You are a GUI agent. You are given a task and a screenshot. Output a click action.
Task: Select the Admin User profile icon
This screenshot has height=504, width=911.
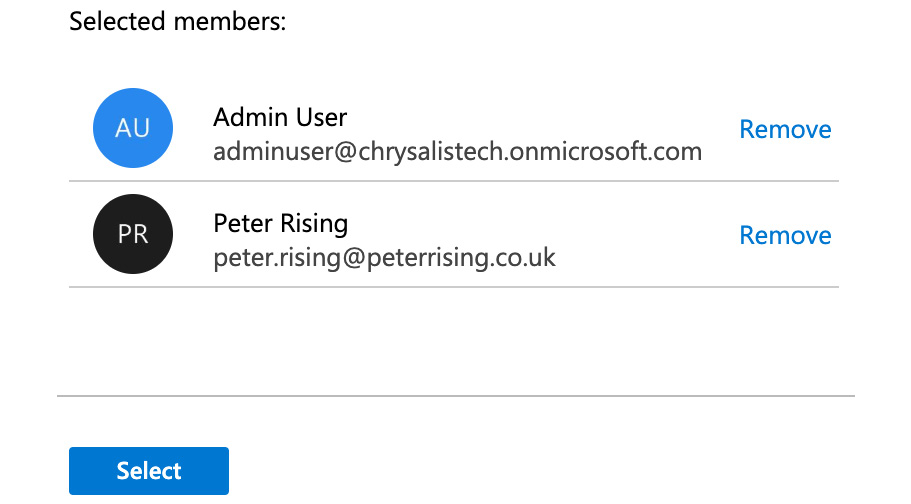pos(133,129)
